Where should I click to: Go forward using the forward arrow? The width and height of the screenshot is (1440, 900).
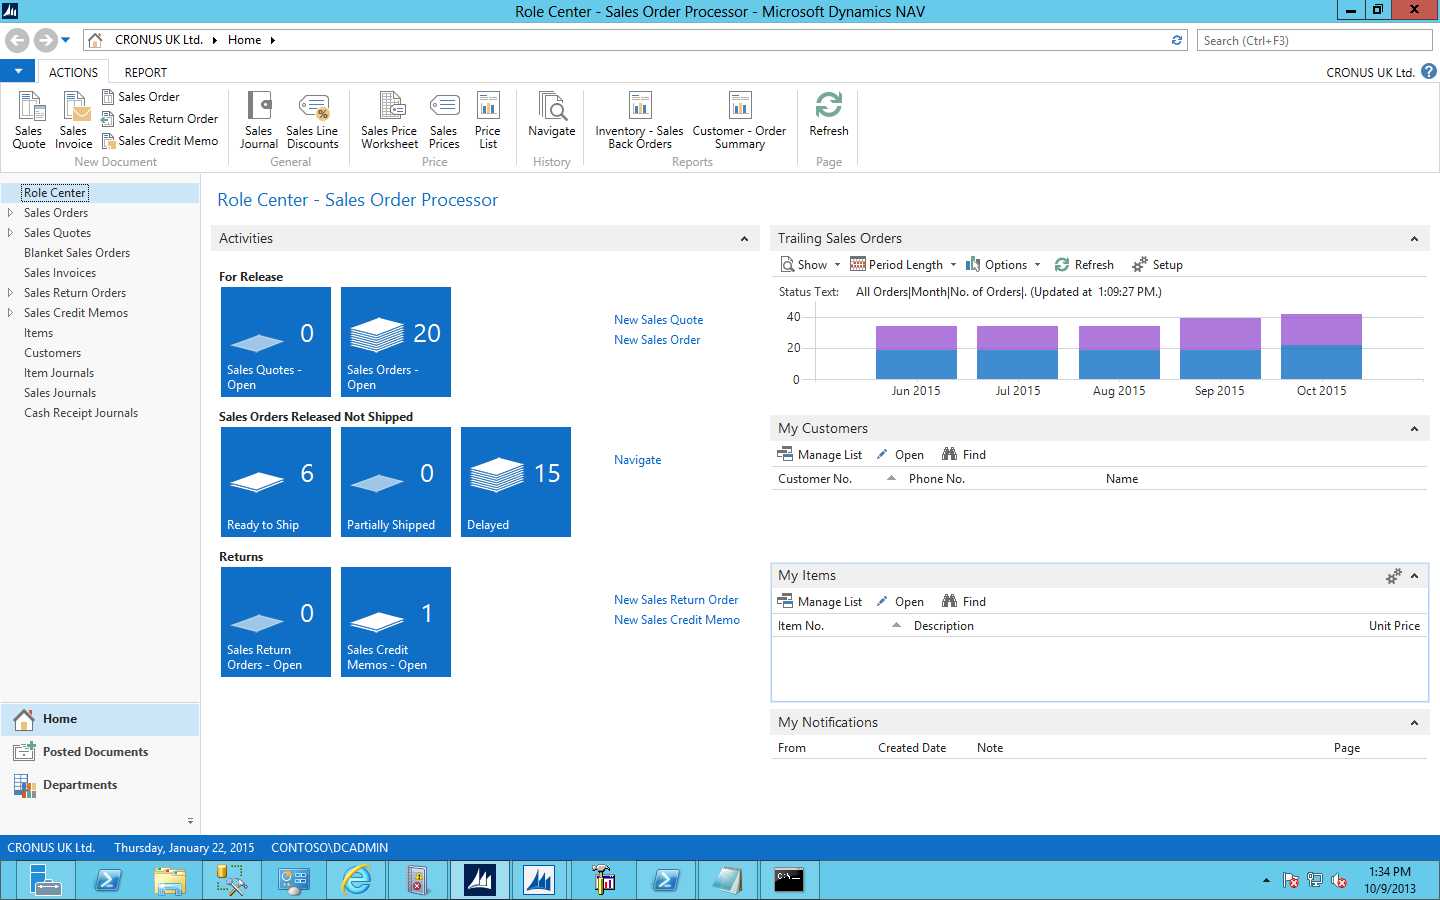pyautogui.click(x=45, y=40)
